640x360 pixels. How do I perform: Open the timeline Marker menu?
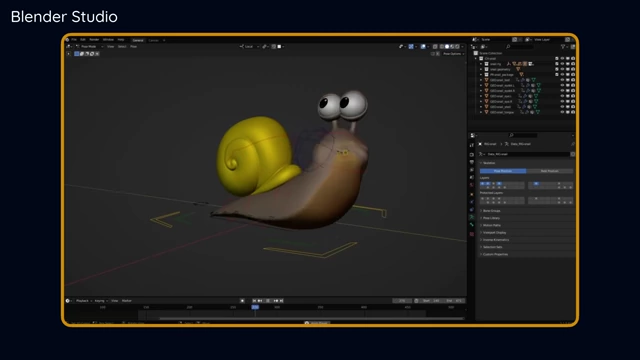click(127, 301)
